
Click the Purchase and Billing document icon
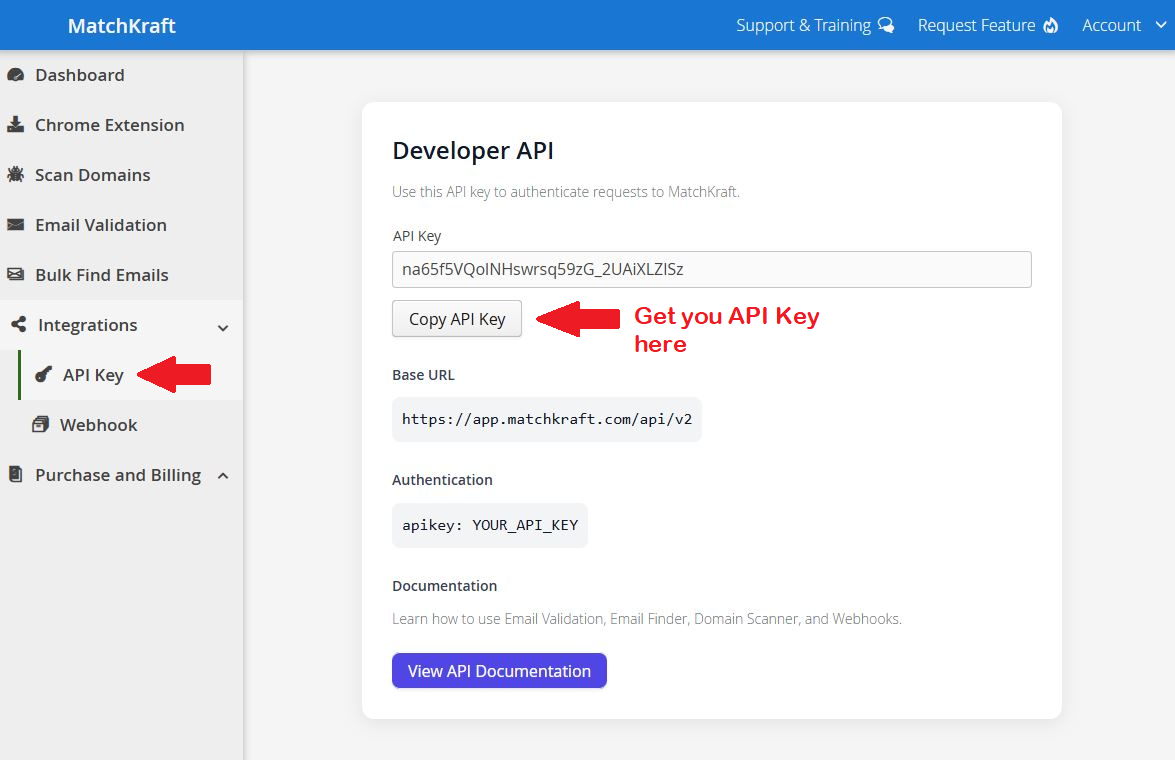[x=15, y=474]
